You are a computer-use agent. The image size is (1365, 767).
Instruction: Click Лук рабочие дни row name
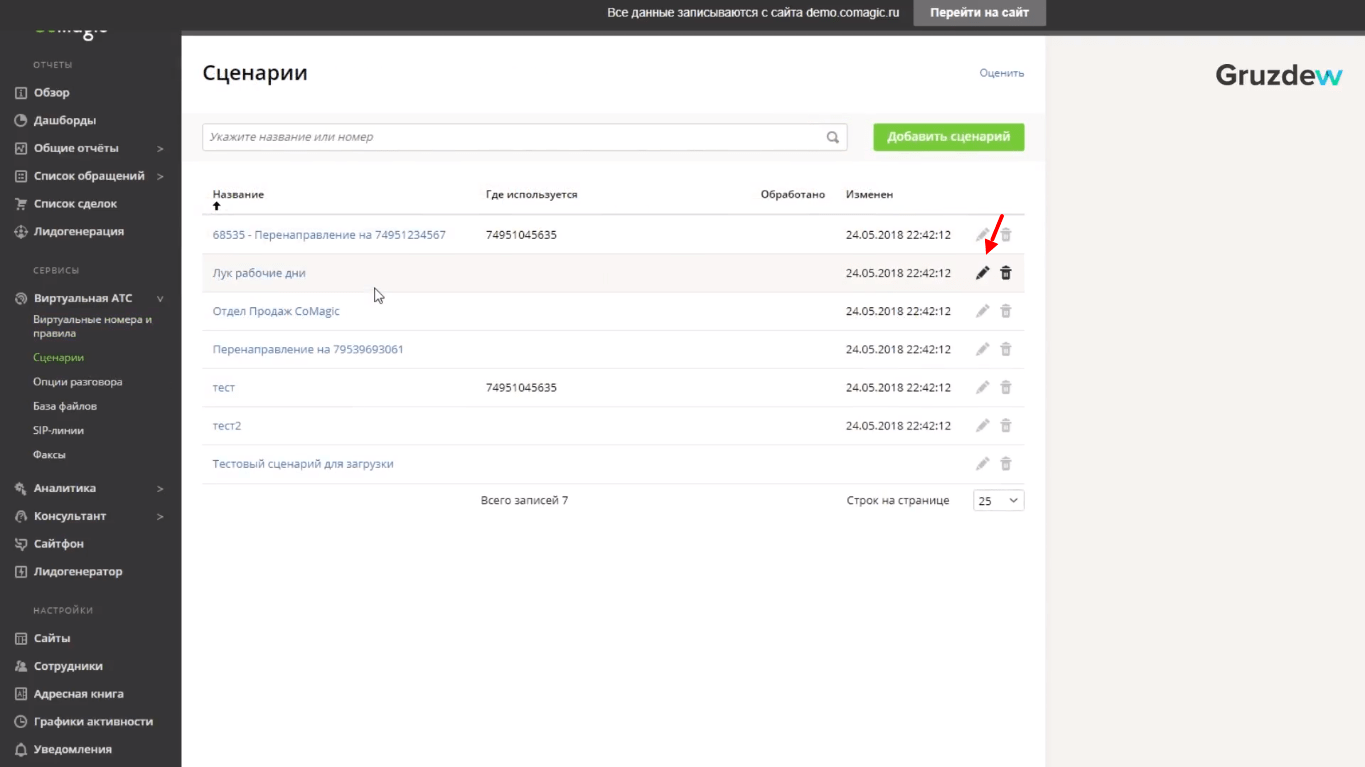click(x=259, y=273)
